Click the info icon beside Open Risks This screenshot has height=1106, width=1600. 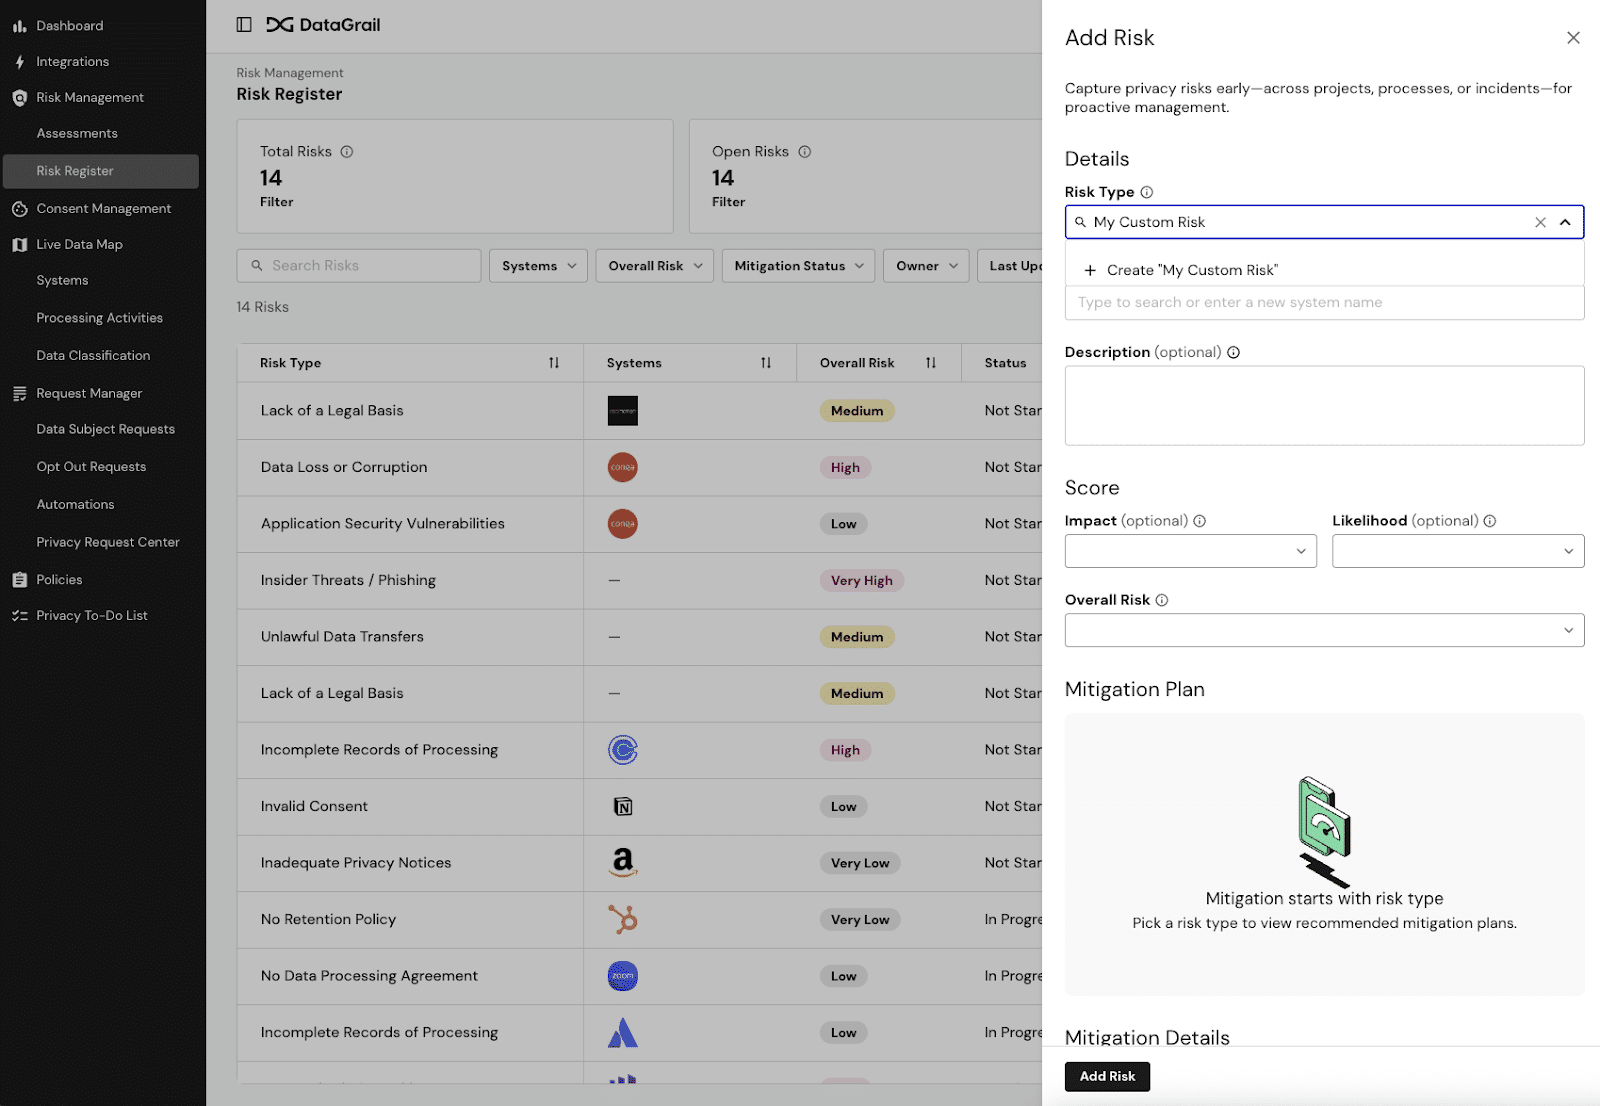coord(805,152)
